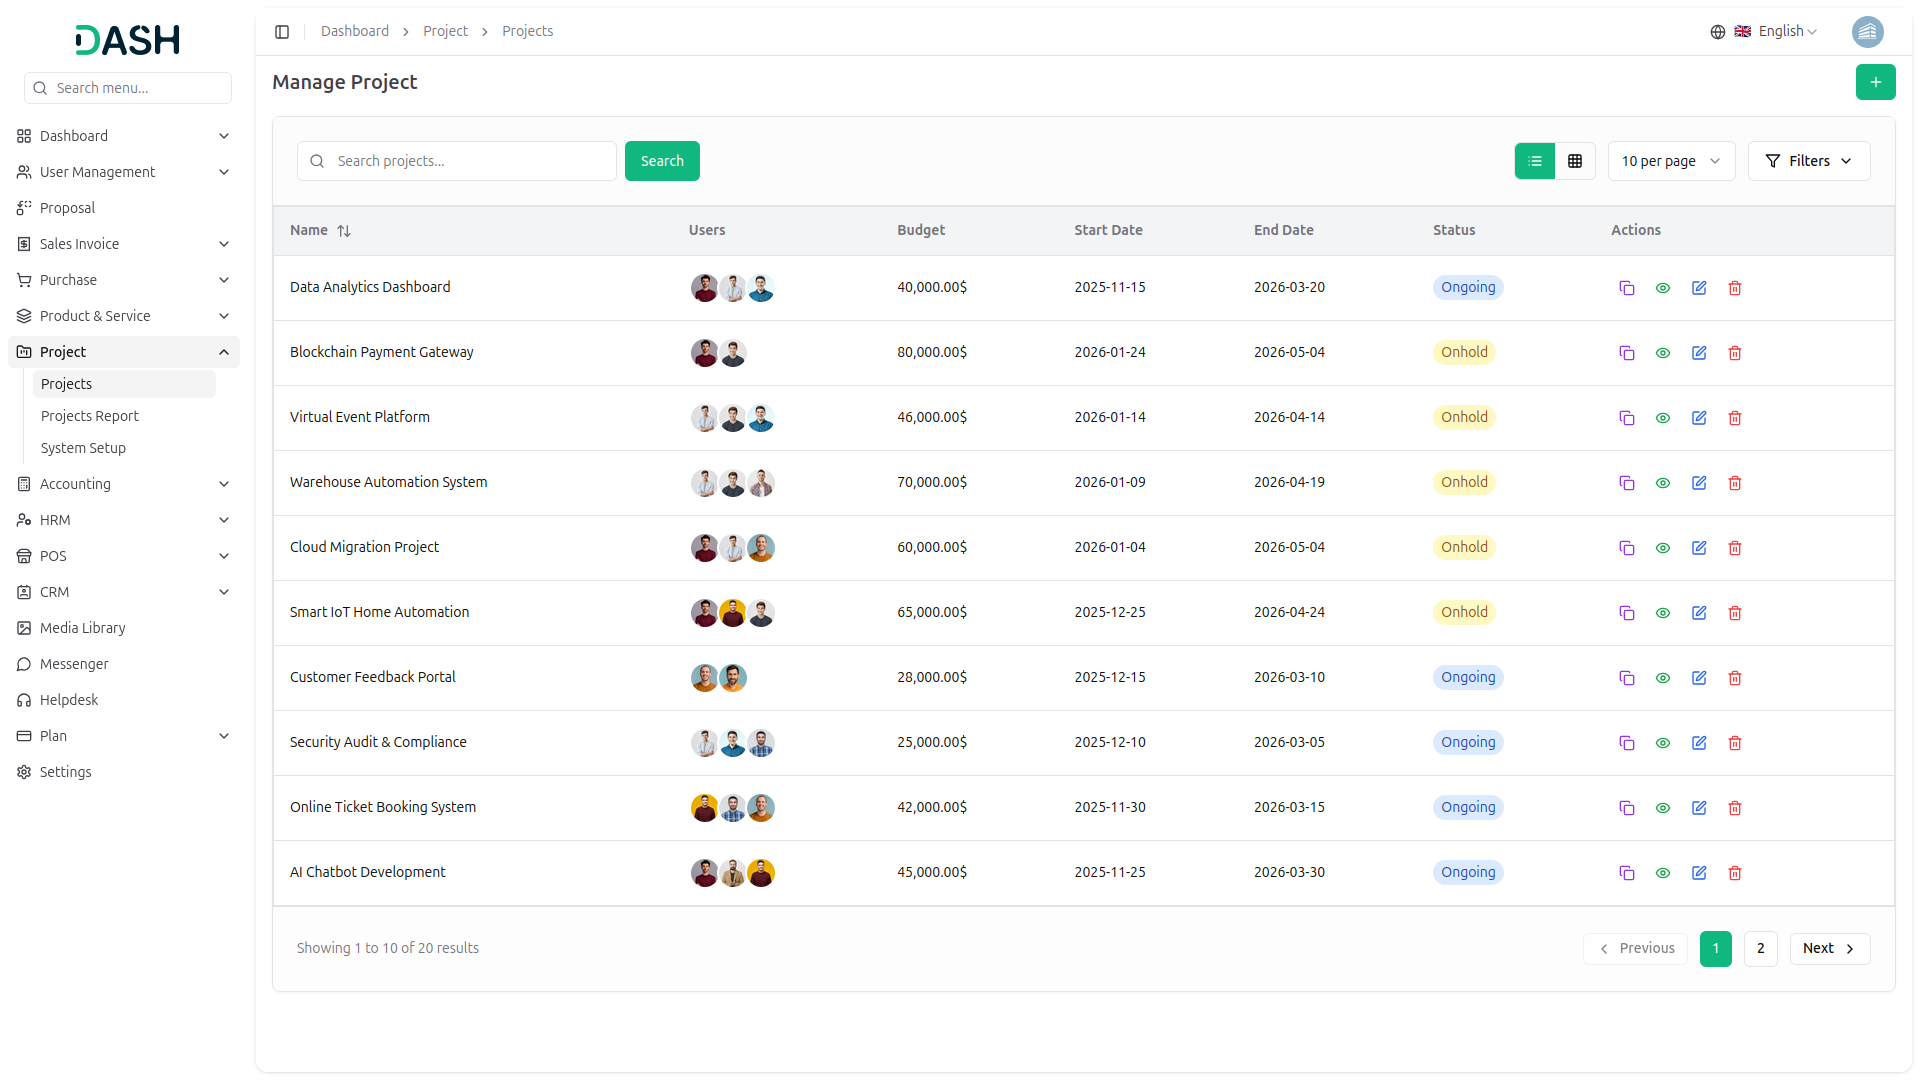Expand the Filters dropdown
This screenshot has height=1080, width=1920.
(1808, 161)
